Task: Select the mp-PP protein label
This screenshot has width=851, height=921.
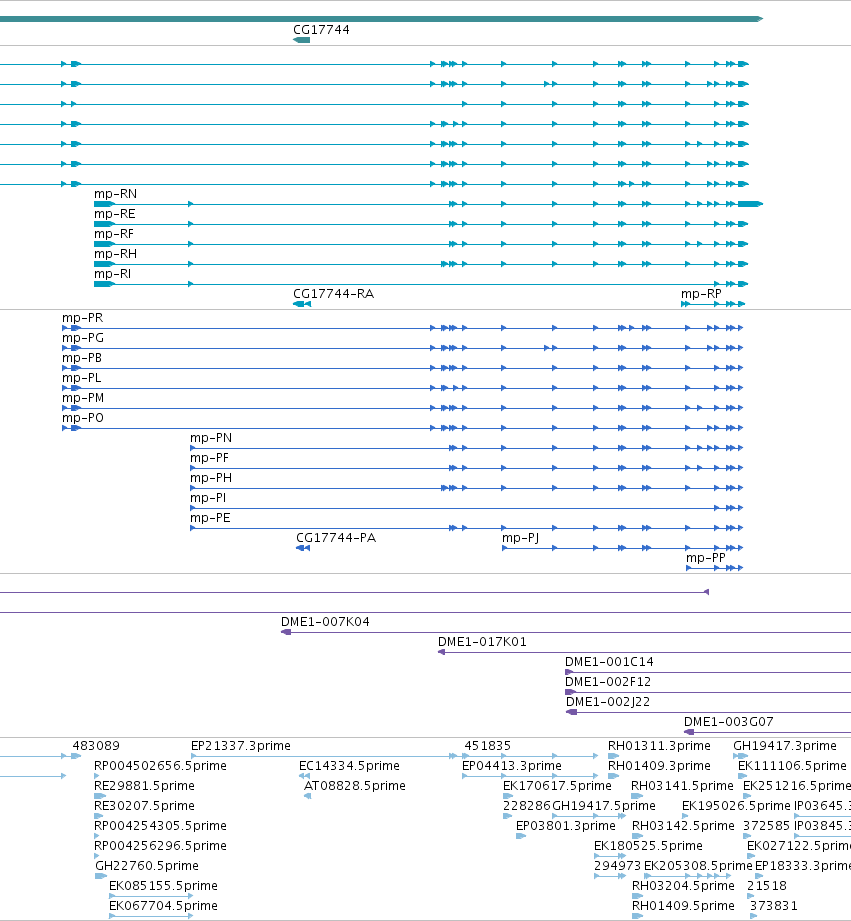Action: tap(706, 557)
